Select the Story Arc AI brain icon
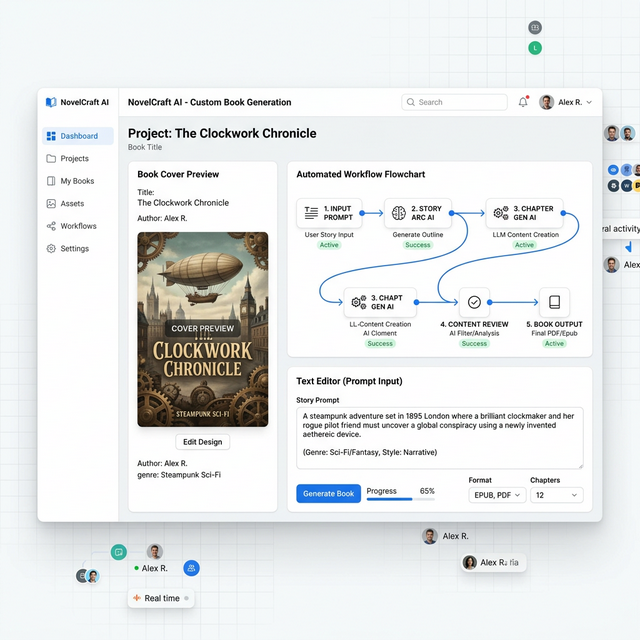Viewport: 640px width, 640px height. [398, 213]
